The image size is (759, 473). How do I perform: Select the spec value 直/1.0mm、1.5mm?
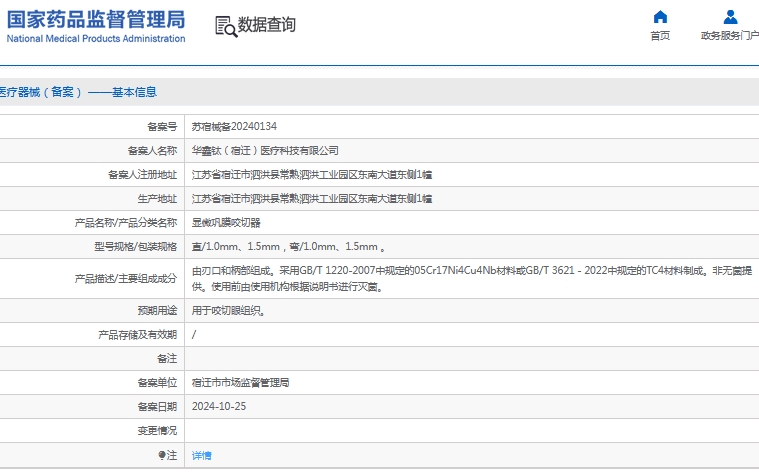click(288, 247)
